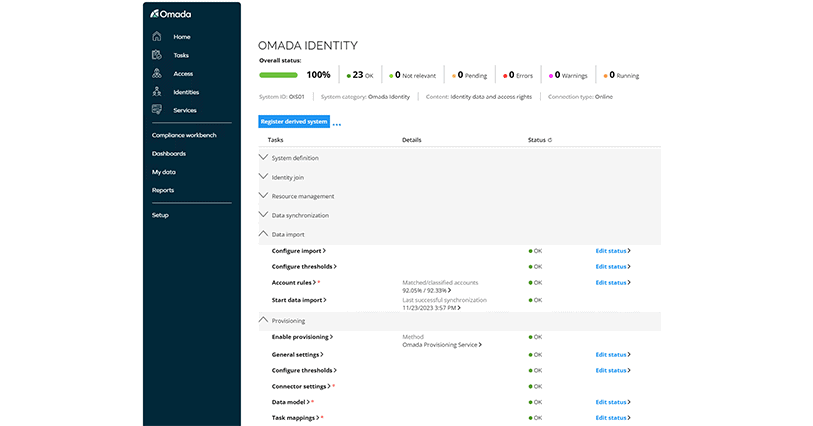The image size is (813, 426).
Task: Open the Connector settings task
Action: tap(301, 386)
